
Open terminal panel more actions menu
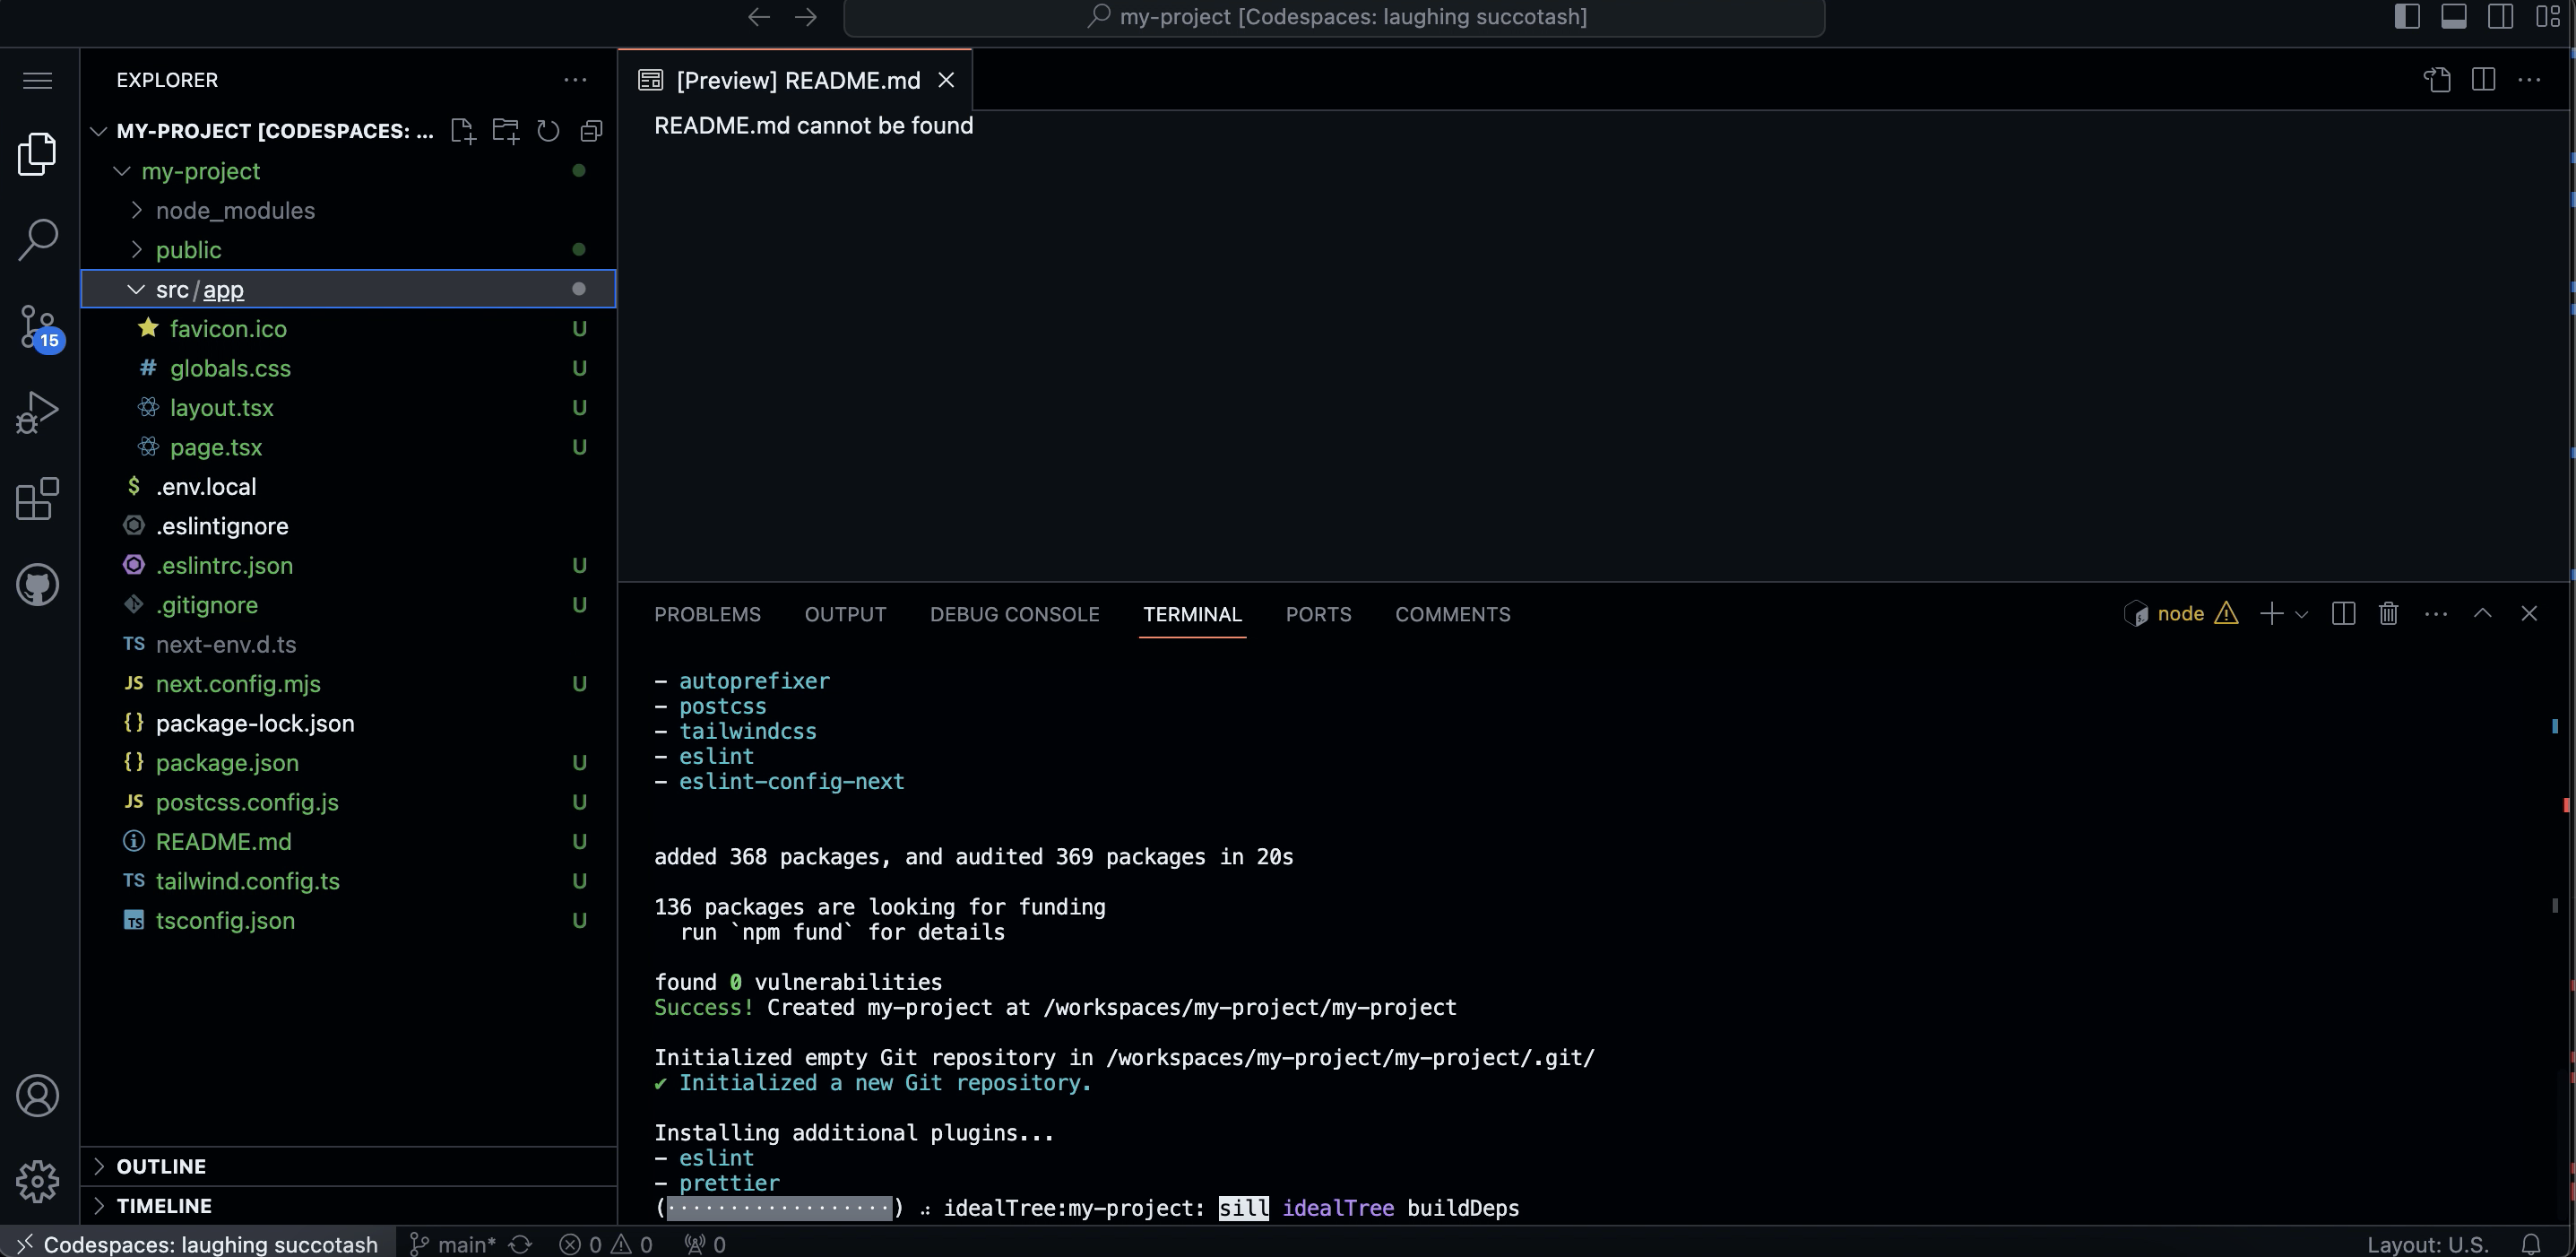pyautogui.click(x=2436, y=614)
